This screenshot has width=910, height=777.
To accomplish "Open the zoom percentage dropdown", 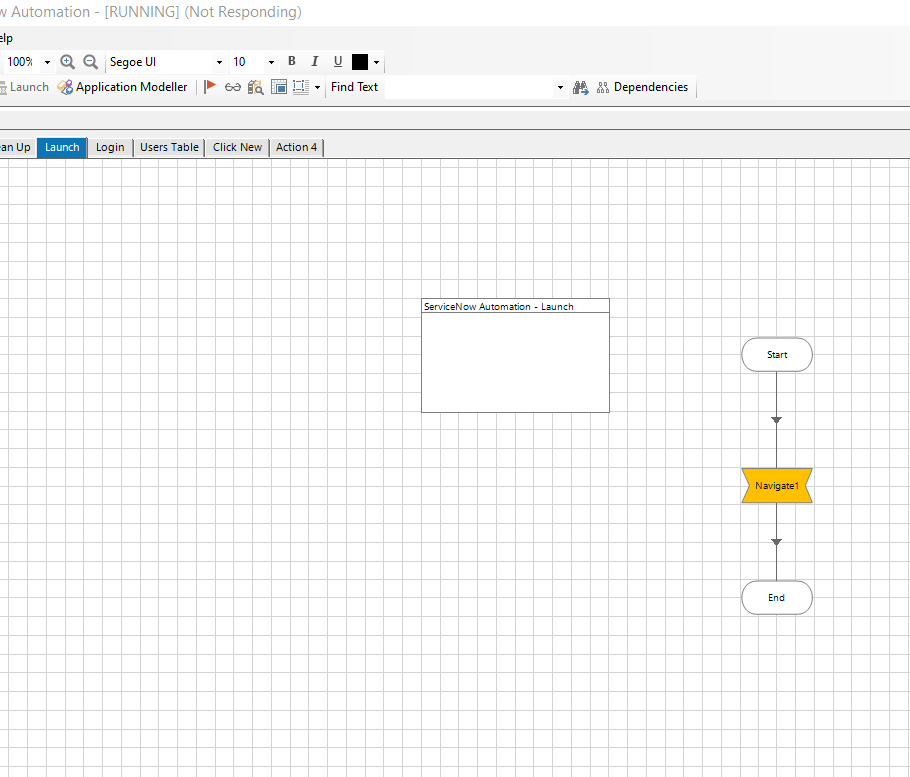I will point(47,62).
